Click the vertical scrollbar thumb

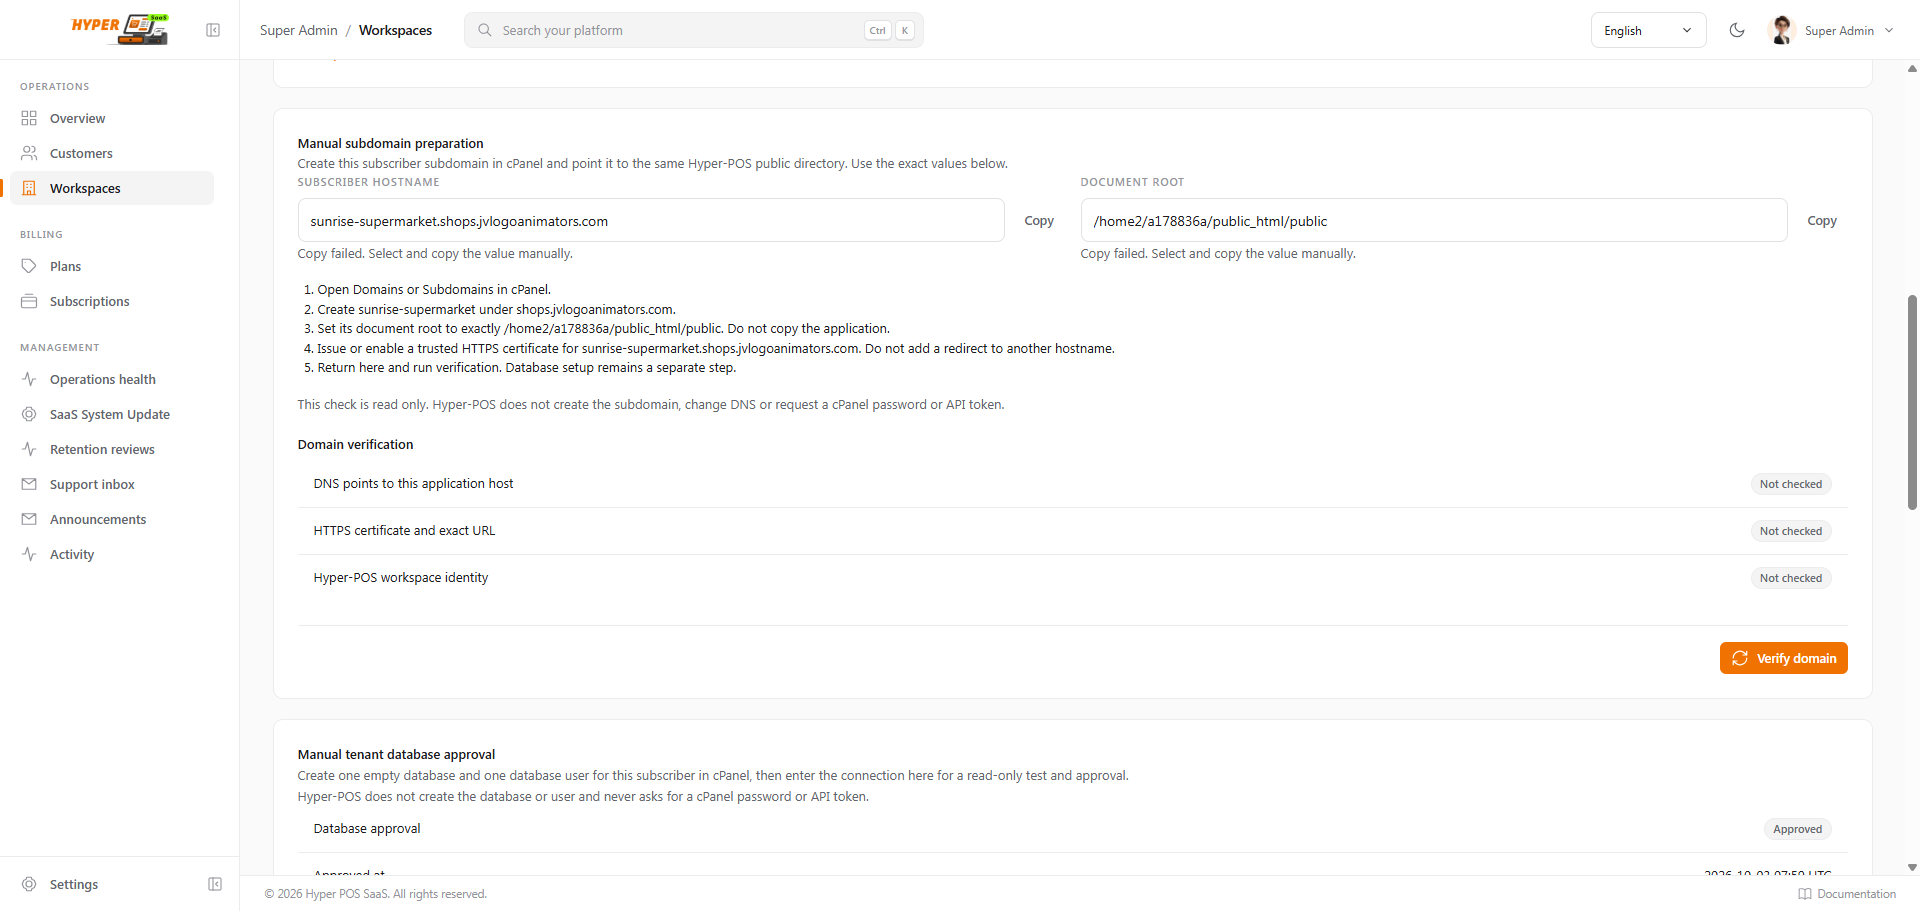pos(1912,402)
